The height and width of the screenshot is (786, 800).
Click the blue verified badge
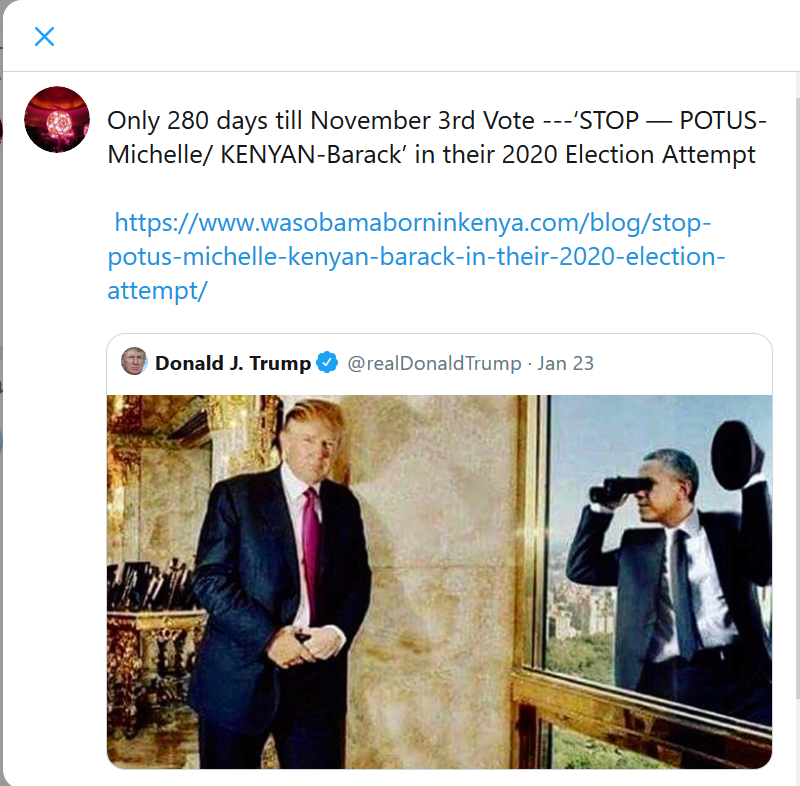point(327,363)
